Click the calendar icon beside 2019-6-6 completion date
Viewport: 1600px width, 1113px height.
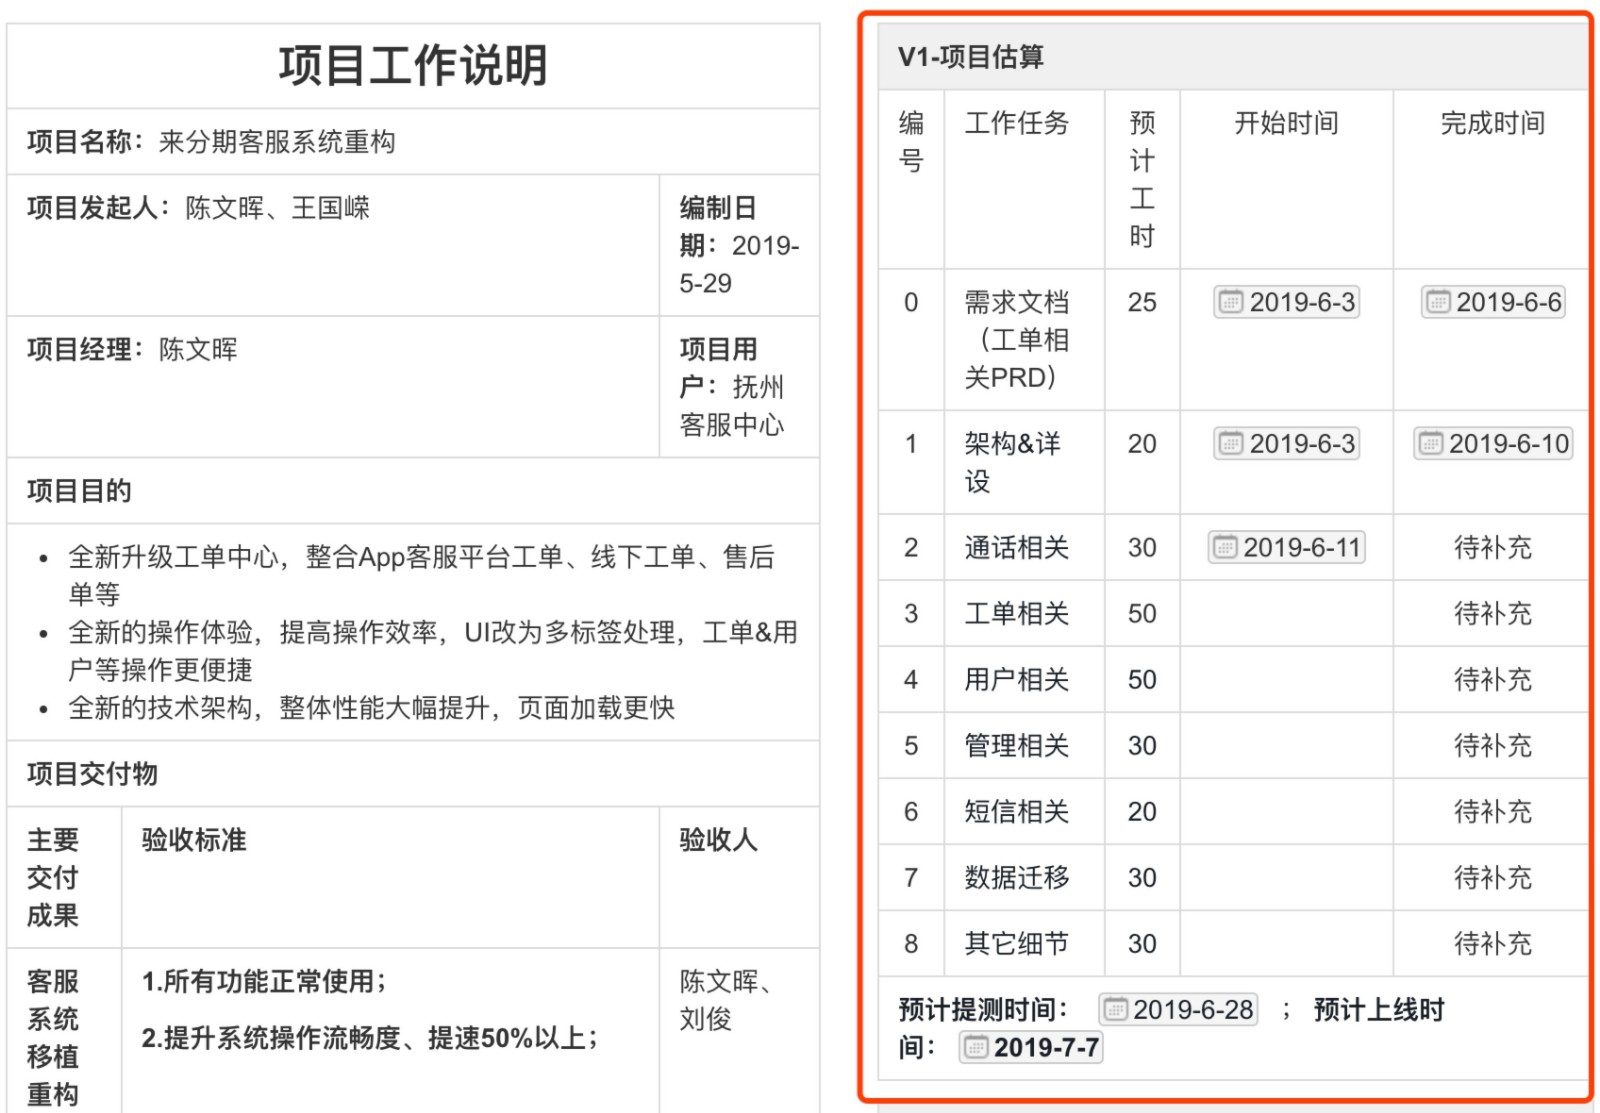pos(1437,302)
